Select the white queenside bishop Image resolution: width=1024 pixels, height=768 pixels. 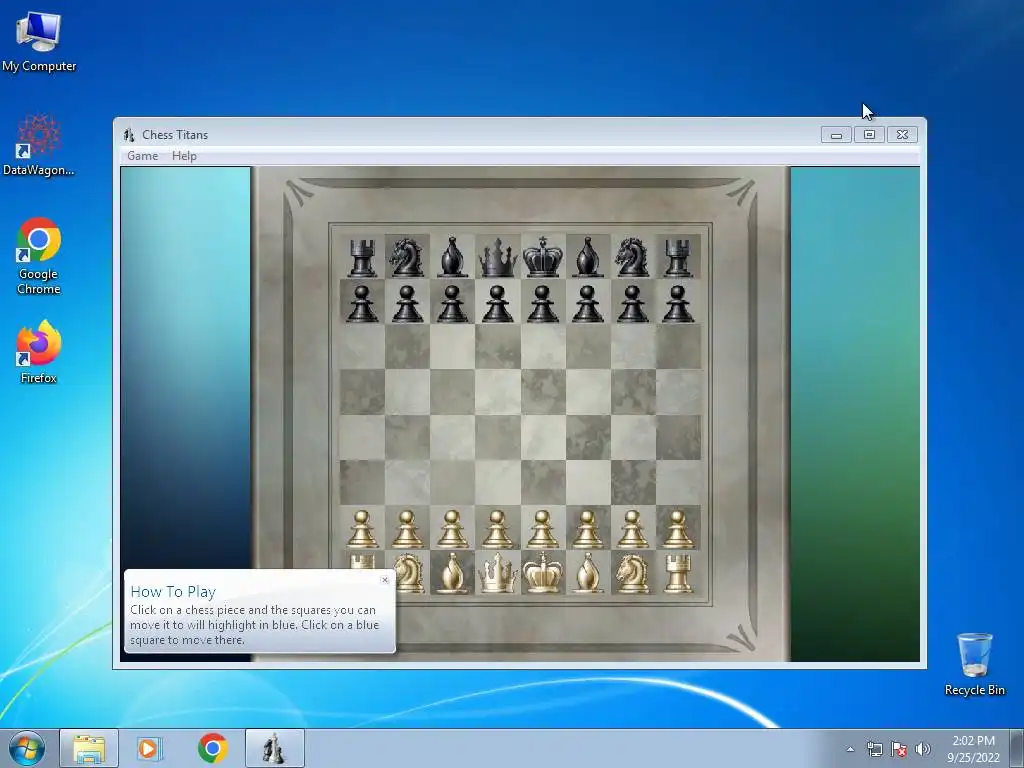[453, 573]
